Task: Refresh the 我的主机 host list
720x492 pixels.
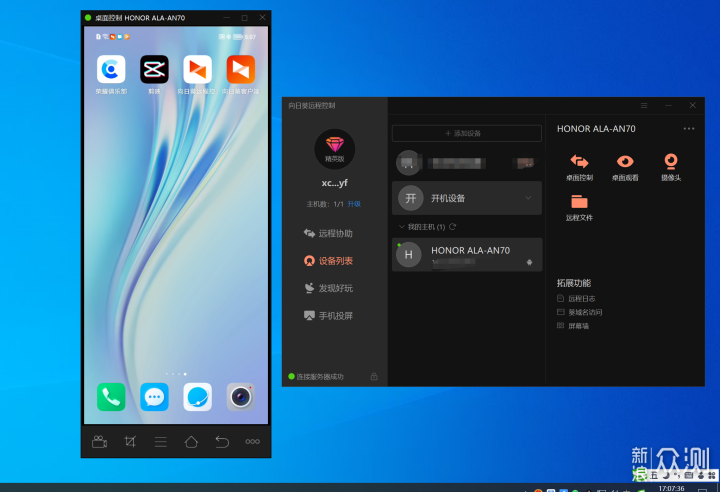Action: 453,226
